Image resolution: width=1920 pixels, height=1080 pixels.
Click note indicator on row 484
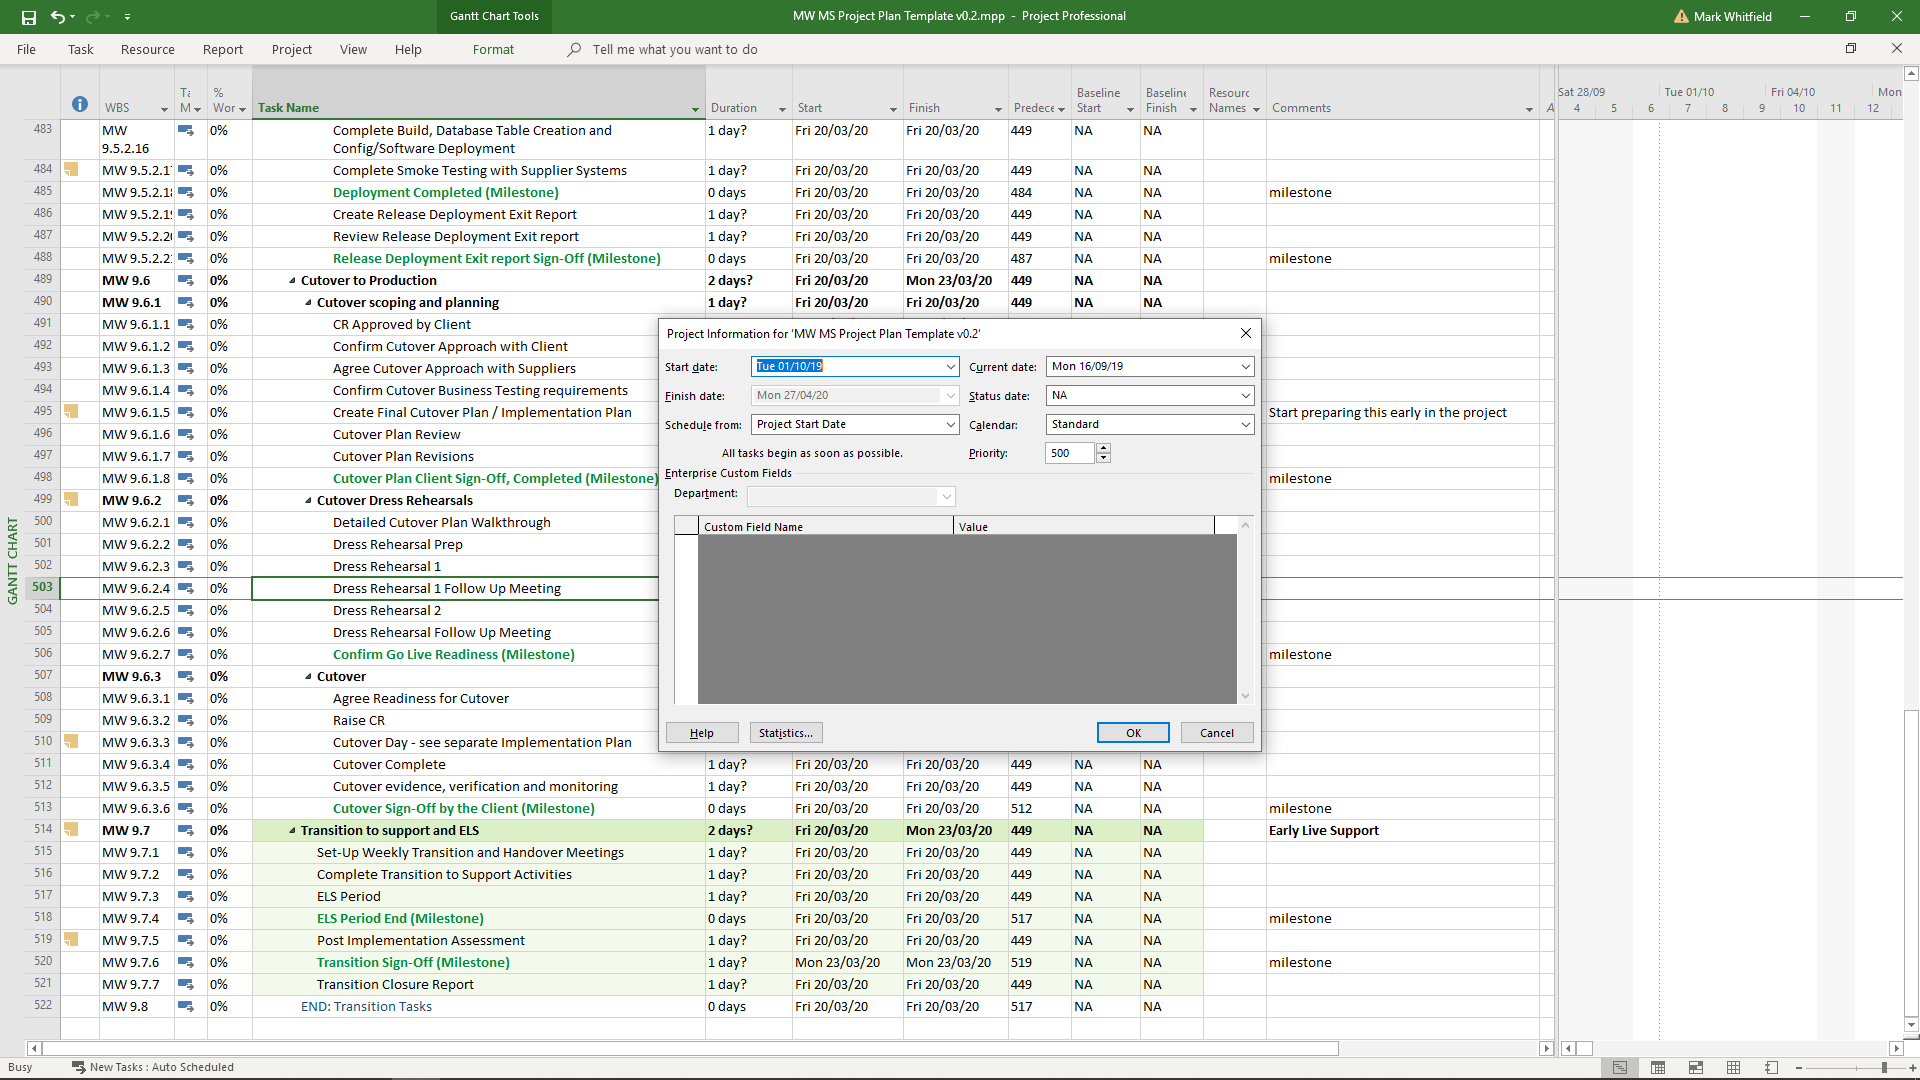coord(71,170)
